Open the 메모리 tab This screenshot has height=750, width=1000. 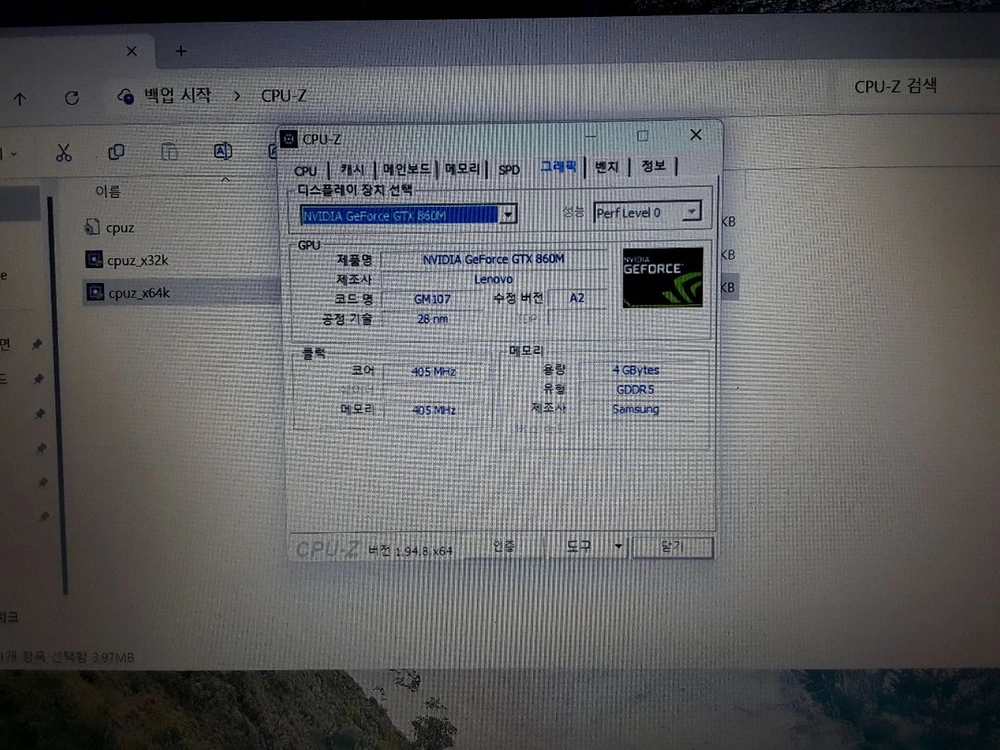(462, 168)
